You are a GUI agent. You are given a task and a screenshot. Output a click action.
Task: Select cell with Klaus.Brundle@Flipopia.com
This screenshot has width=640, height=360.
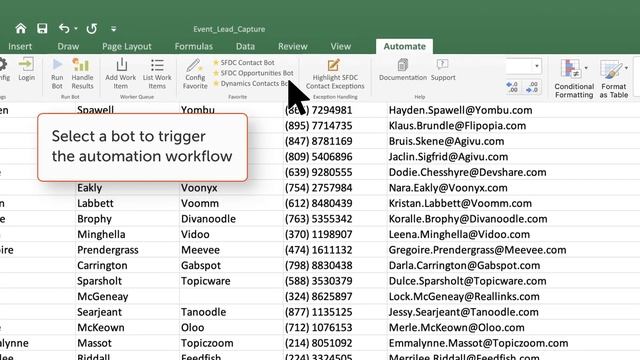click(457, 126)
